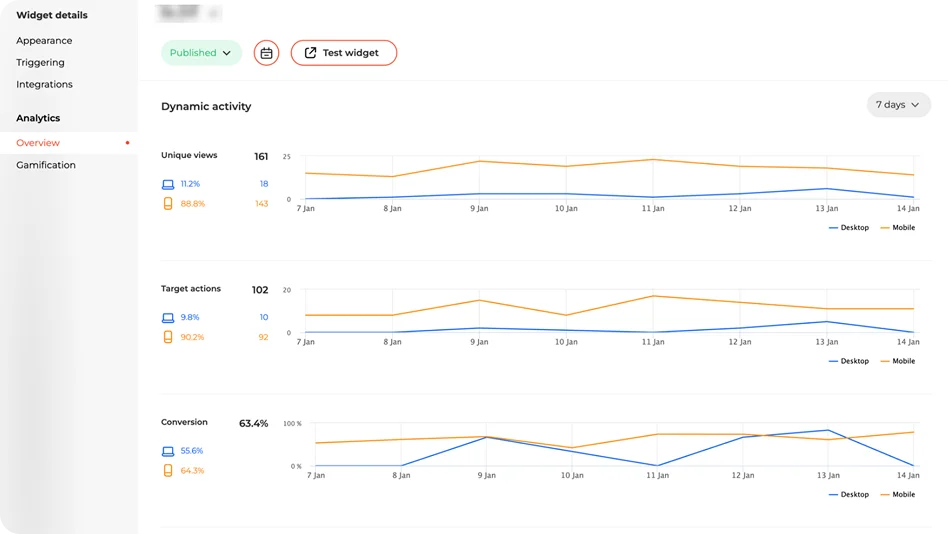Click the mobile icon under Conversion
948x534 pixels.
[168, 470]
